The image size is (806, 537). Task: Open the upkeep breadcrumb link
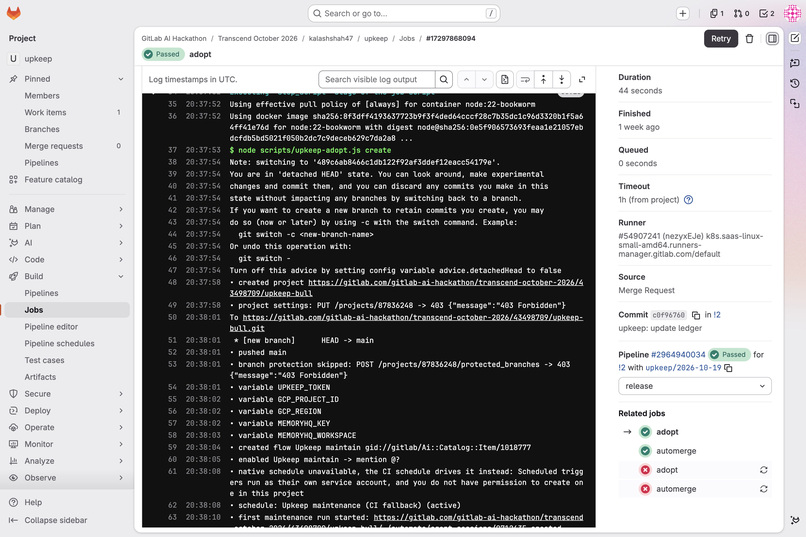(376, 39)
